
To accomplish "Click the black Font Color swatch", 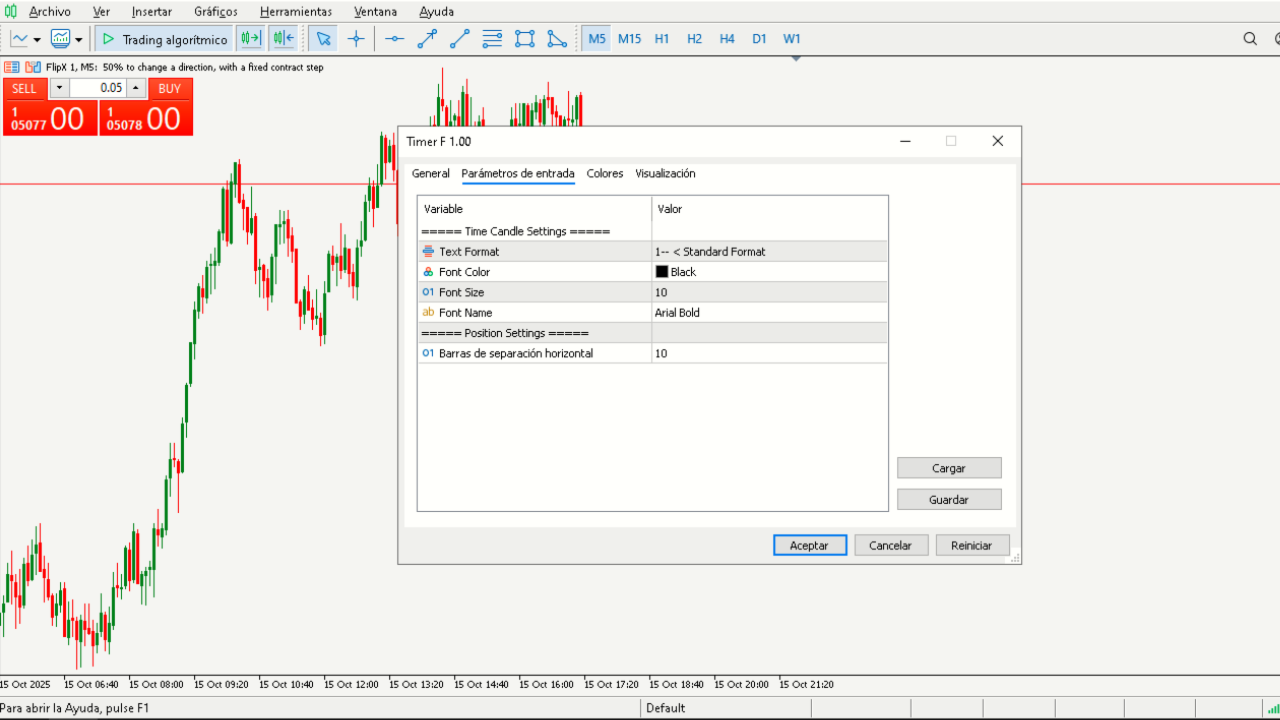I will tap(661, 271).
